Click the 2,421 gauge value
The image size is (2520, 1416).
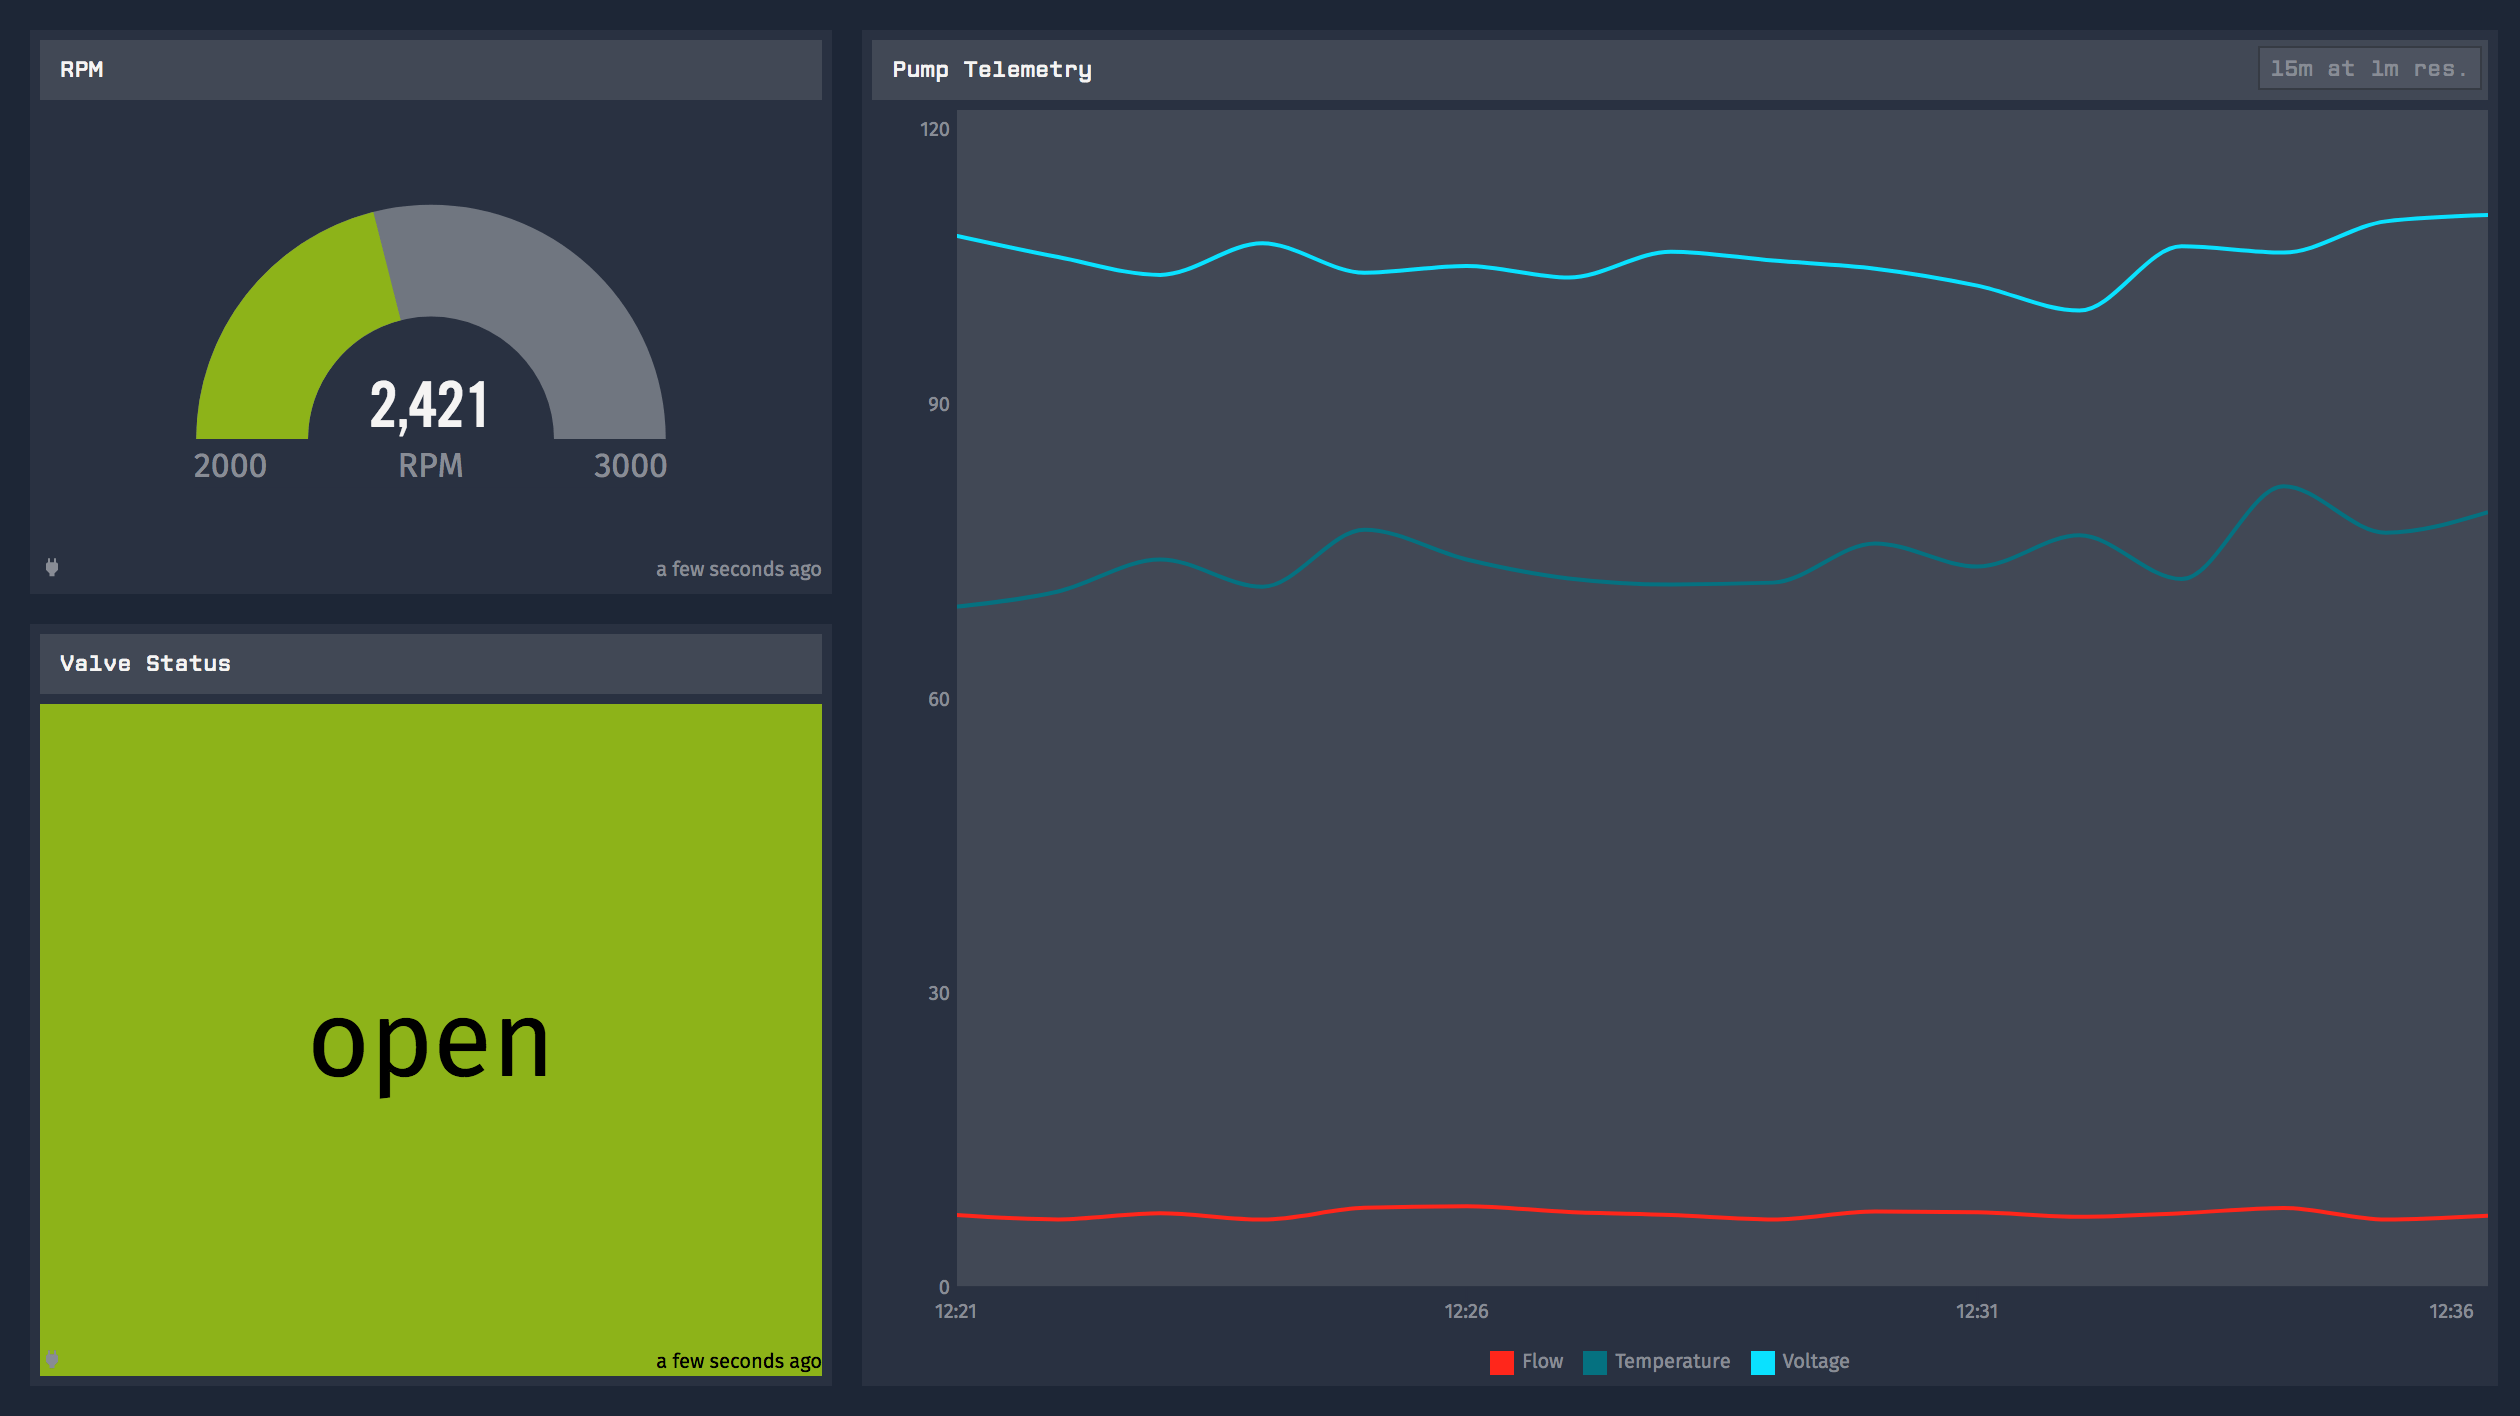[x=429, y=406]
